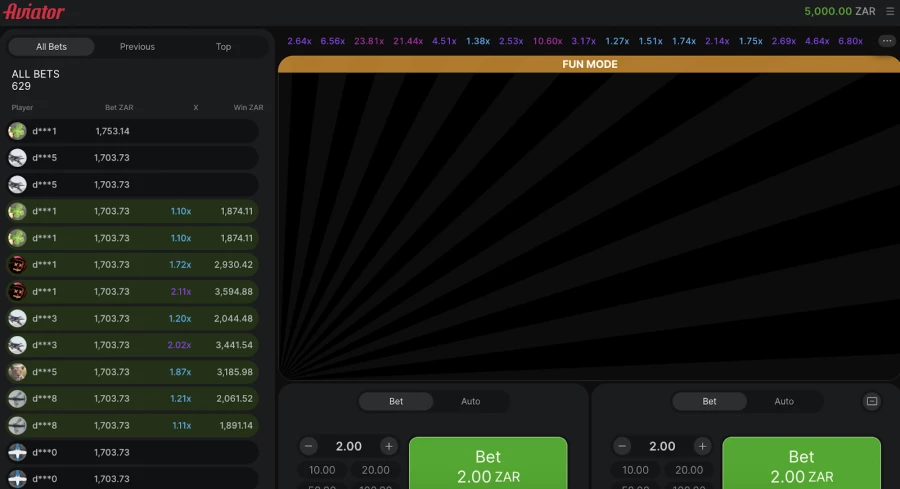Open the Previous bets tab
Viewport: 900px width, 489px height.
(x=137, y=47)
